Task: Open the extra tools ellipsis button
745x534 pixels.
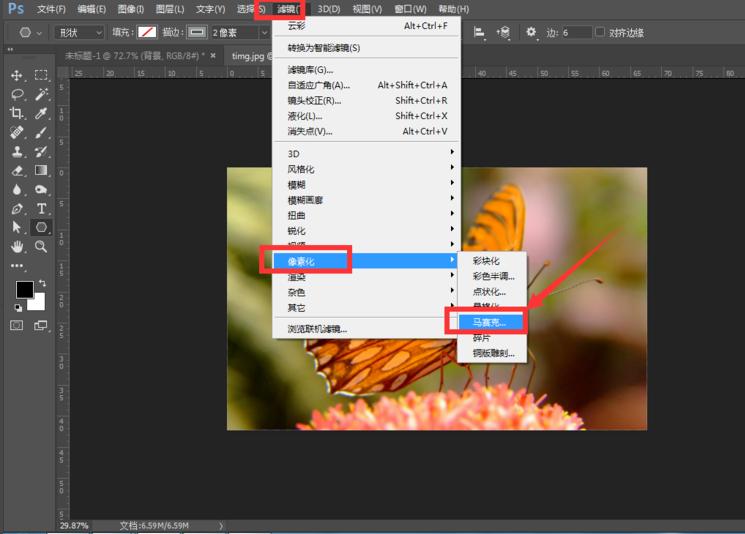Action: click(x=17, y=266)
